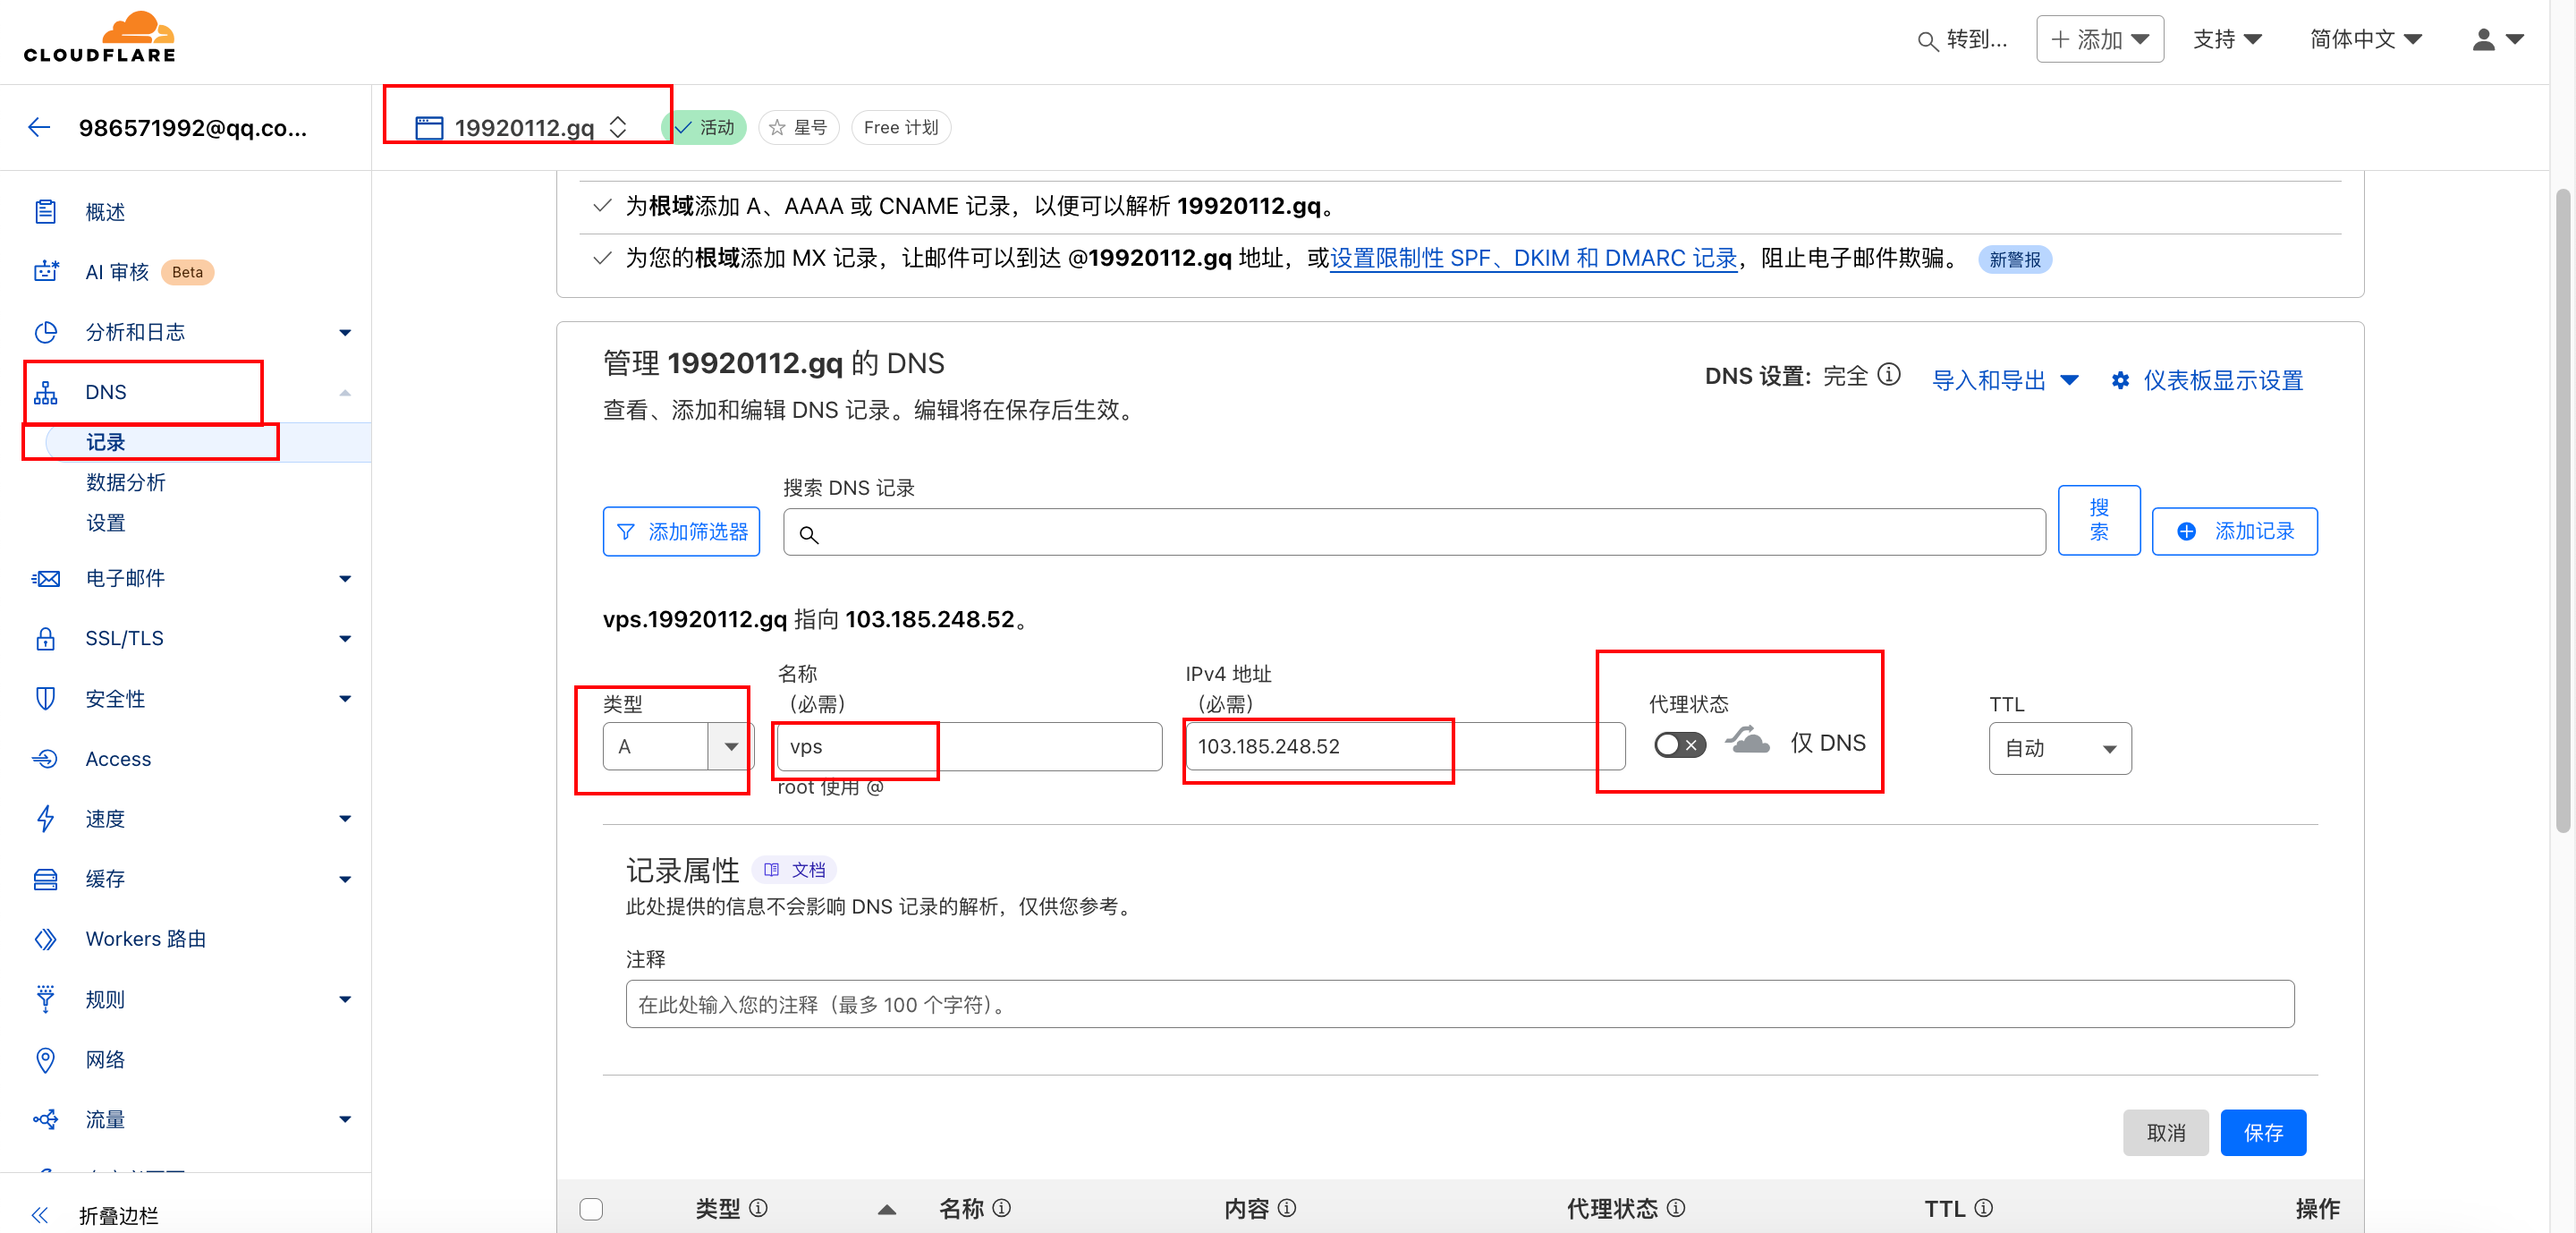Go back using the account arrow

pyautogui.click(x=39, y=127)
